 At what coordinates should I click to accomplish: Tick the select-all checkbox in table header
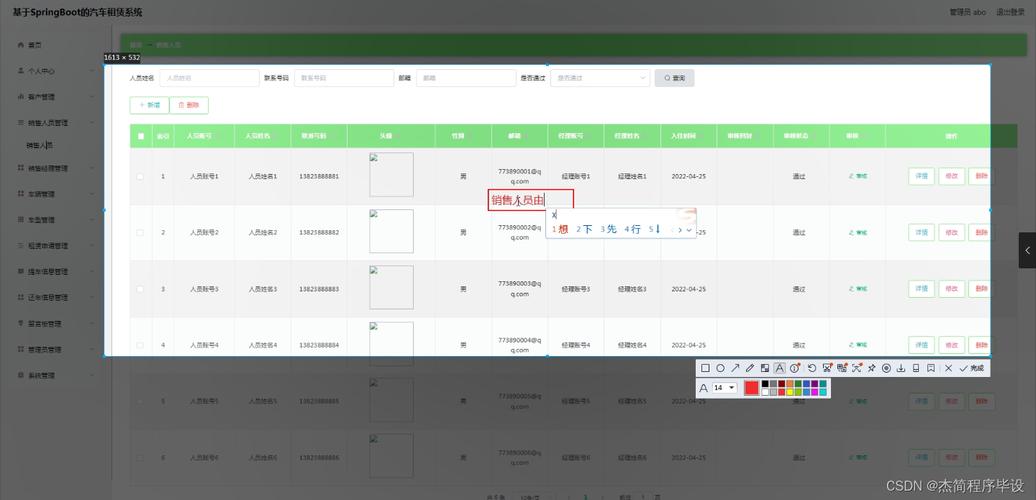pos(141,136)
